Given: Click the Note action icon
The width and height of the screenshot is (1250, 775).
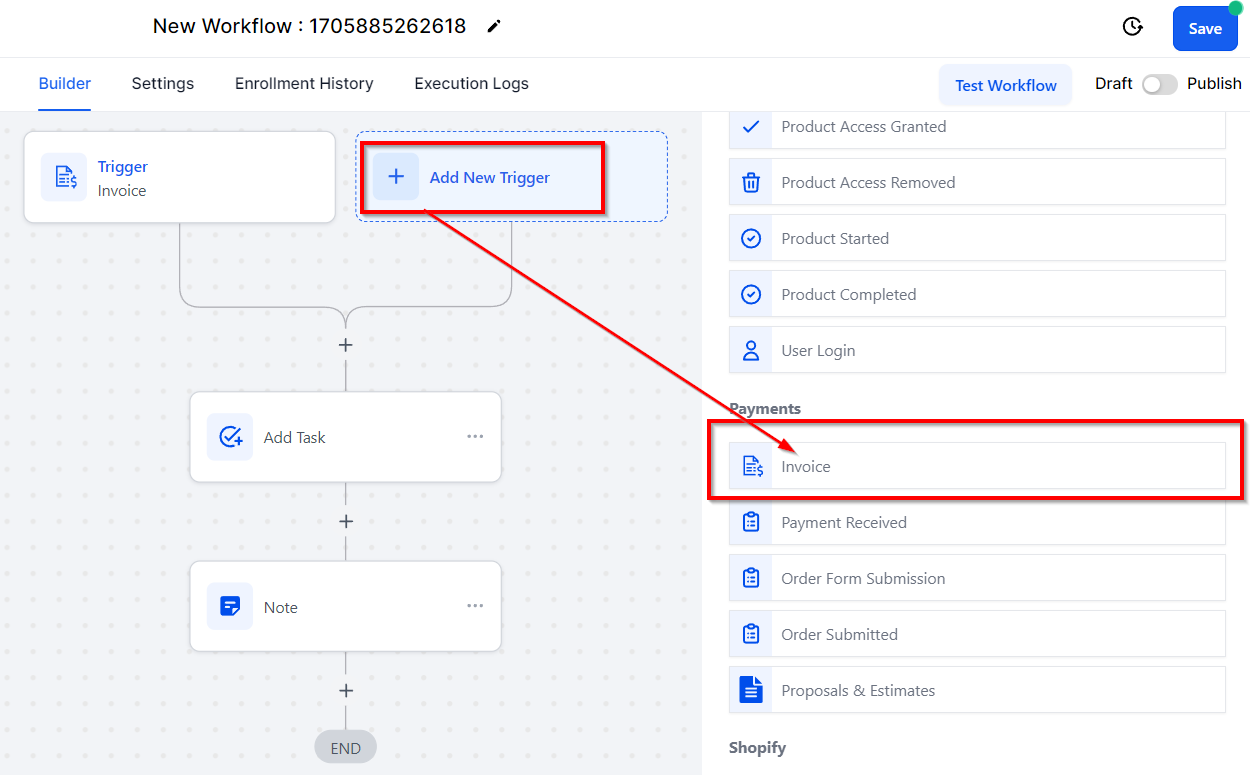Looking at the screenshot, I should 230,607.
